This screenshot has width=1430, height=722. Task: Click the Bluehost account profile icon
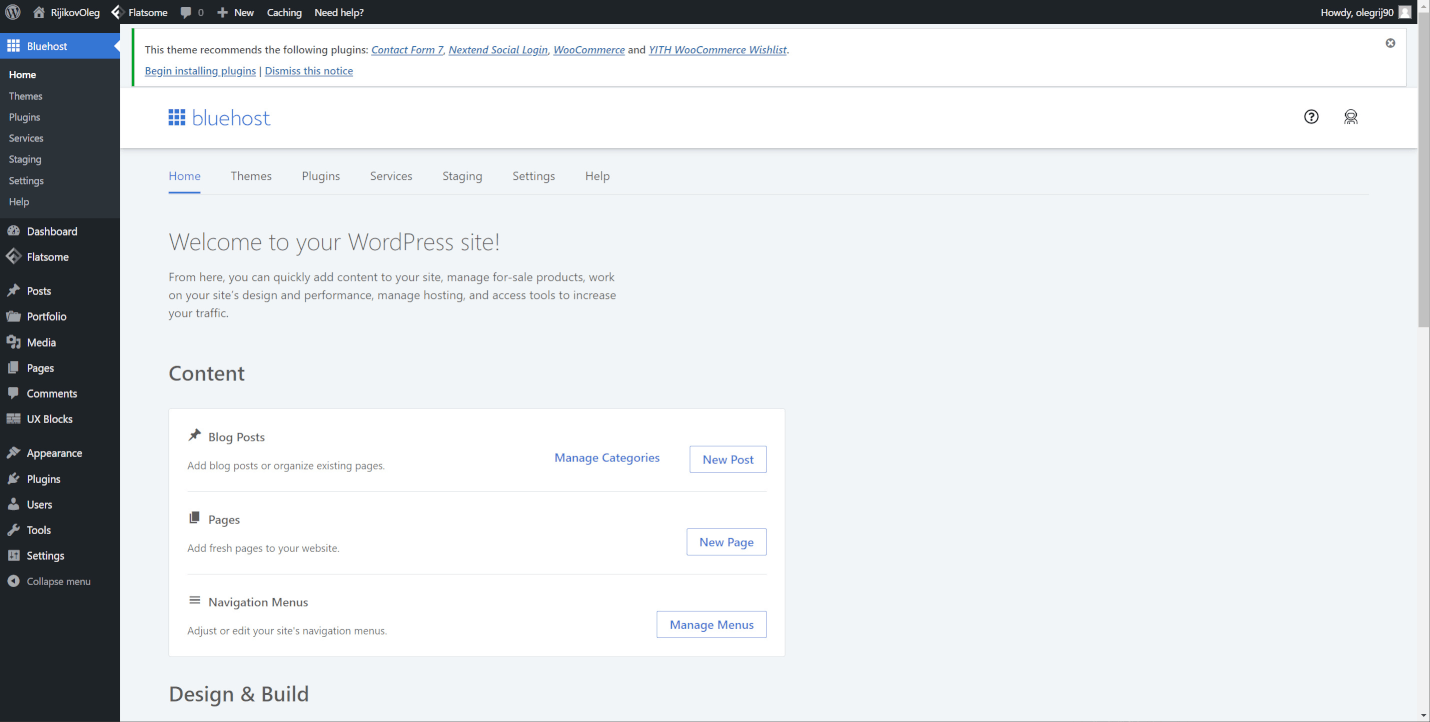1351,117
